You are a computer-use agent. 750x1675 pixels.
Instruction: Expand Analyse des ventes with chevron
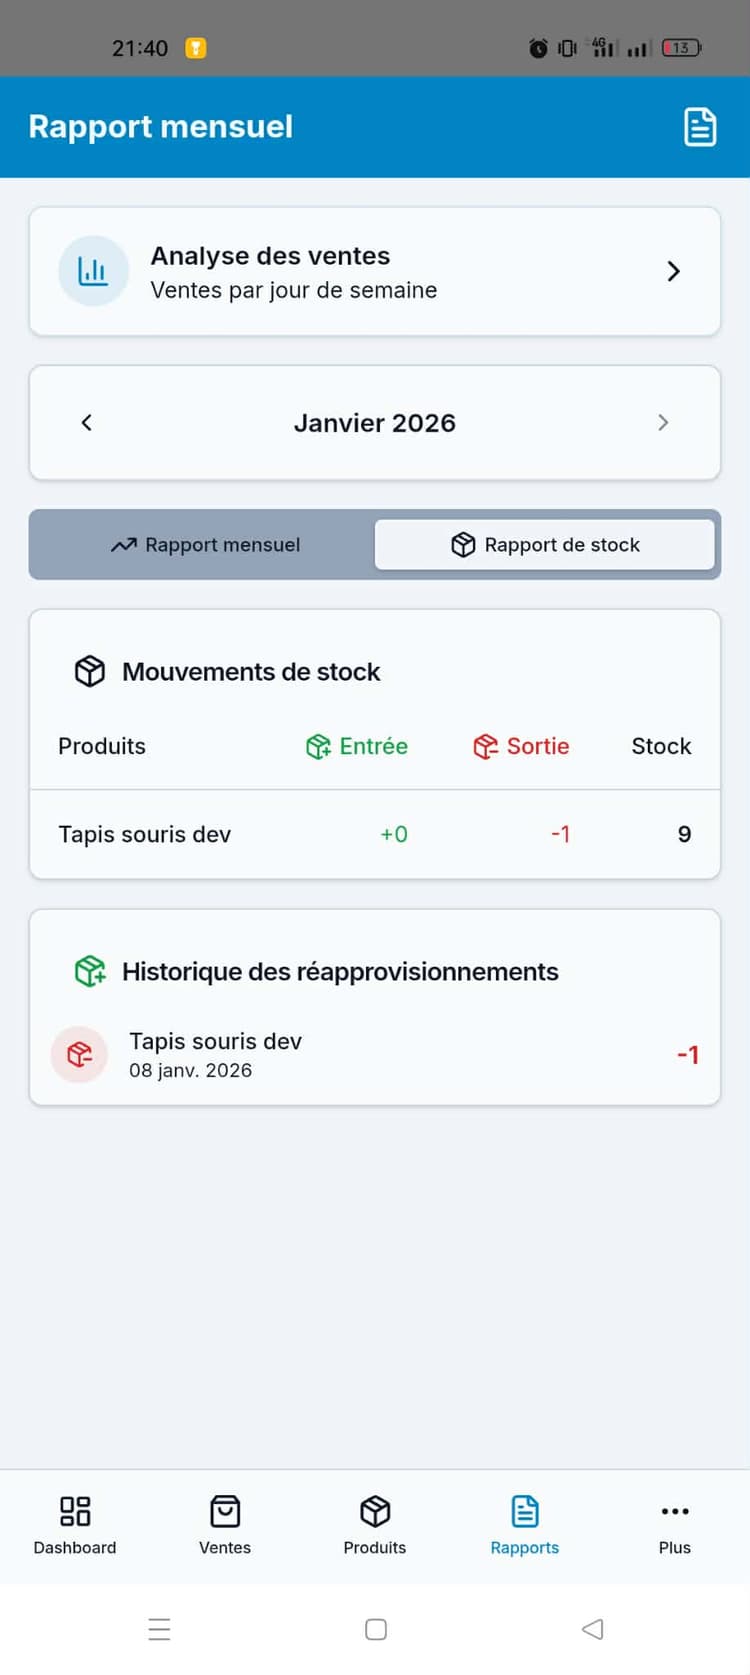[673, 271]
